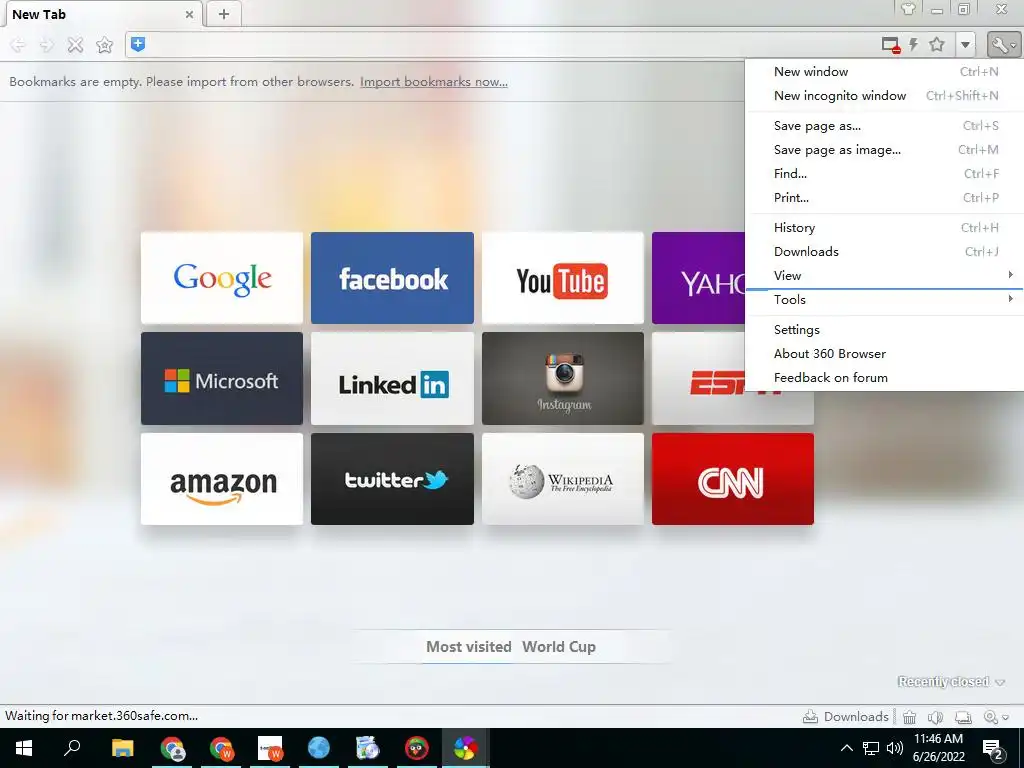Open History from the menu

pyautogui.click(x=885, y=228)
